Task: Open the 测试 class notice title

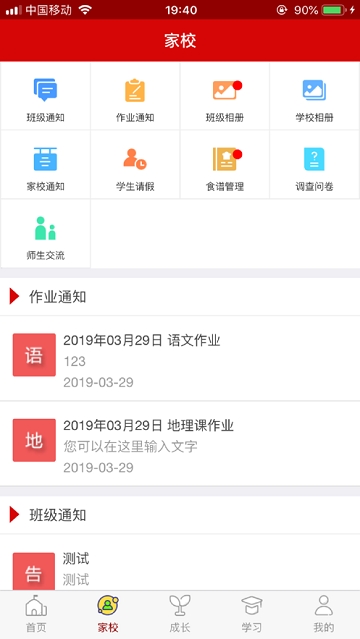Action: (x=76, y=558)
